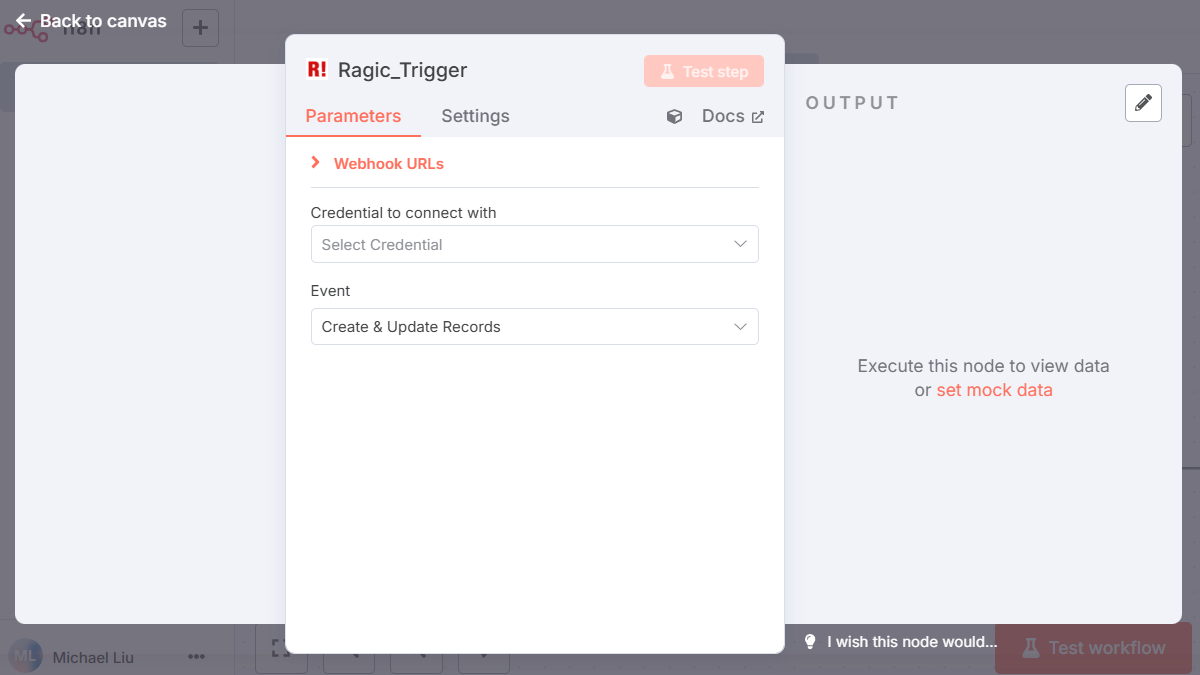The width and height of the screenshot is (1200, 675).
Task: Click the pencil edit icon in Output panel
Action: pos(1143,103)
